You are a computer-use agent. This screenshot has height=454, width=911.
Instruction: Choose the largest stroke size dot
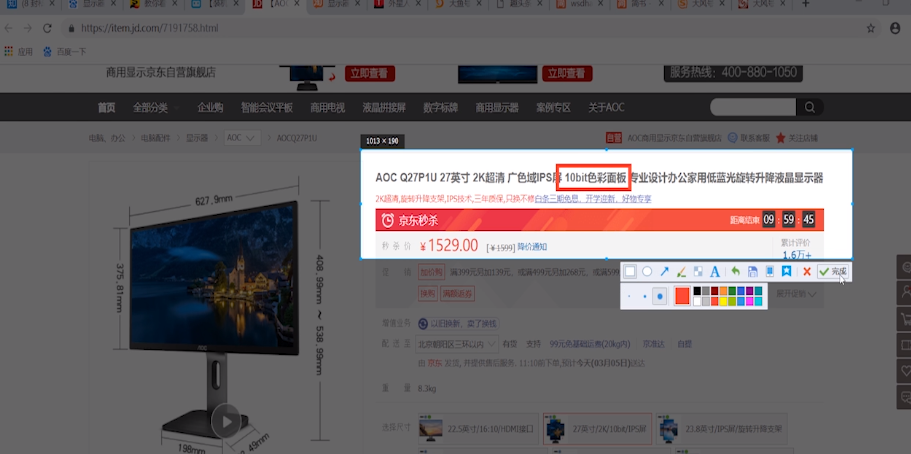pyautogui.click(x=659, y=296)
